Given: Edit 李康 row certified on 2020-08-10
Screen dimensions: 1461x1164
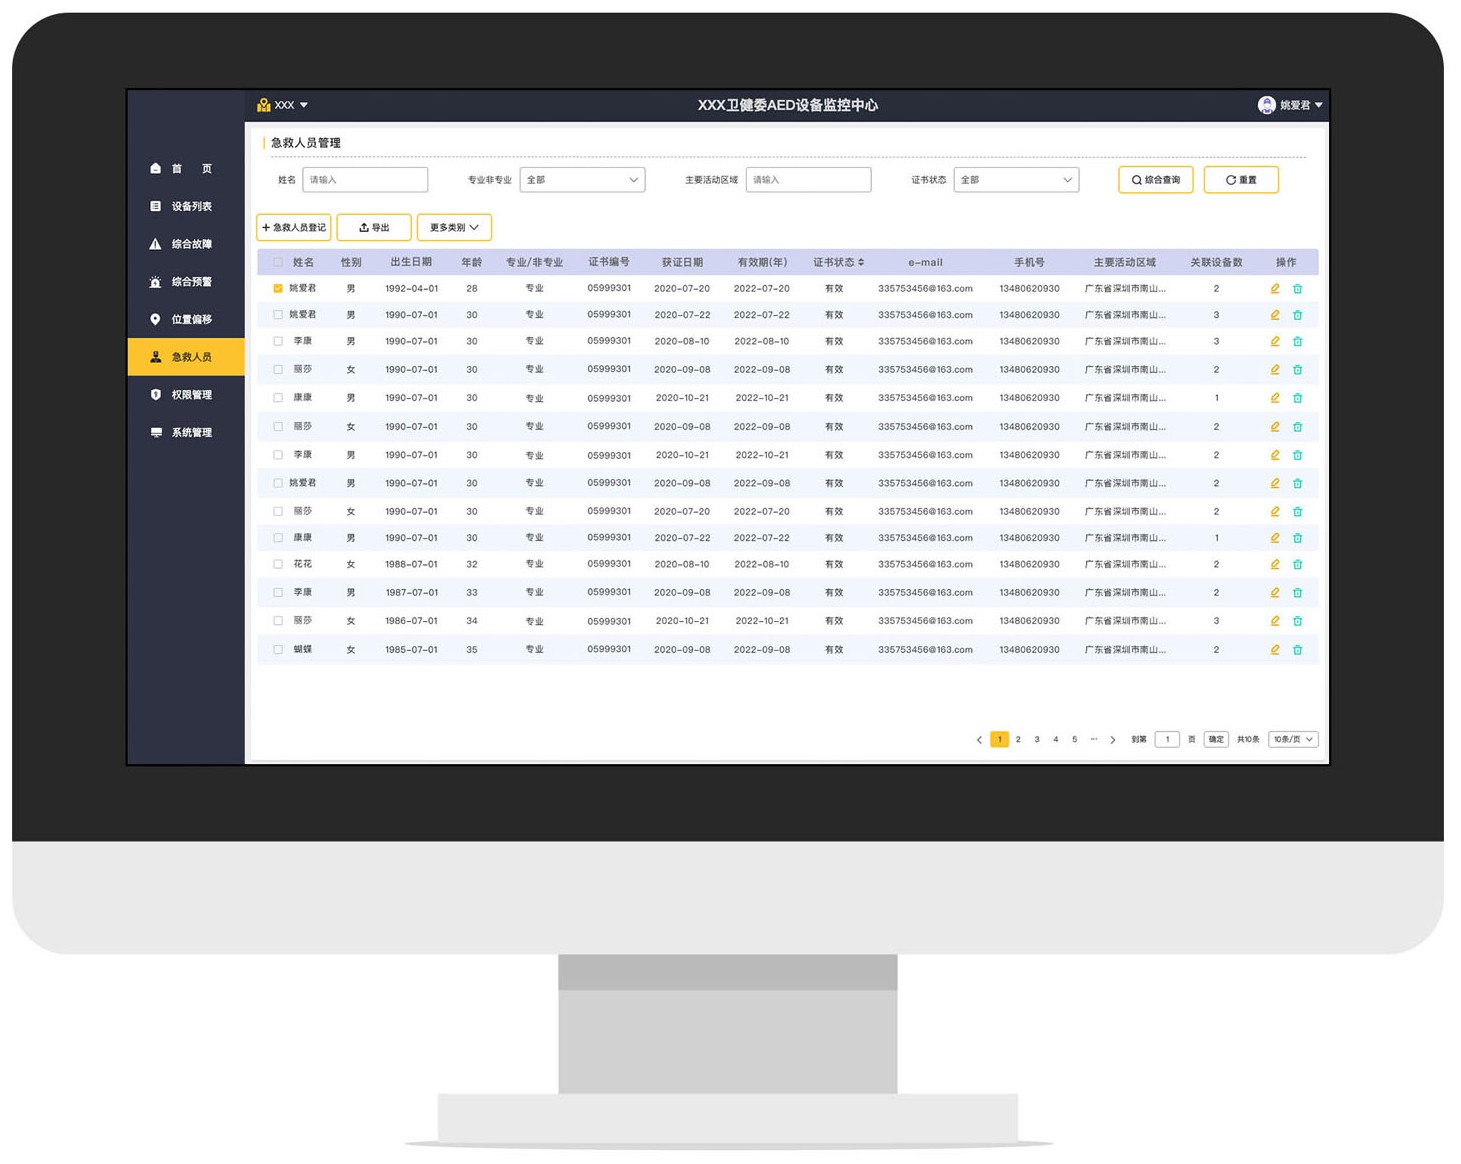Looking at the screenshot, I should (1275, 342).
